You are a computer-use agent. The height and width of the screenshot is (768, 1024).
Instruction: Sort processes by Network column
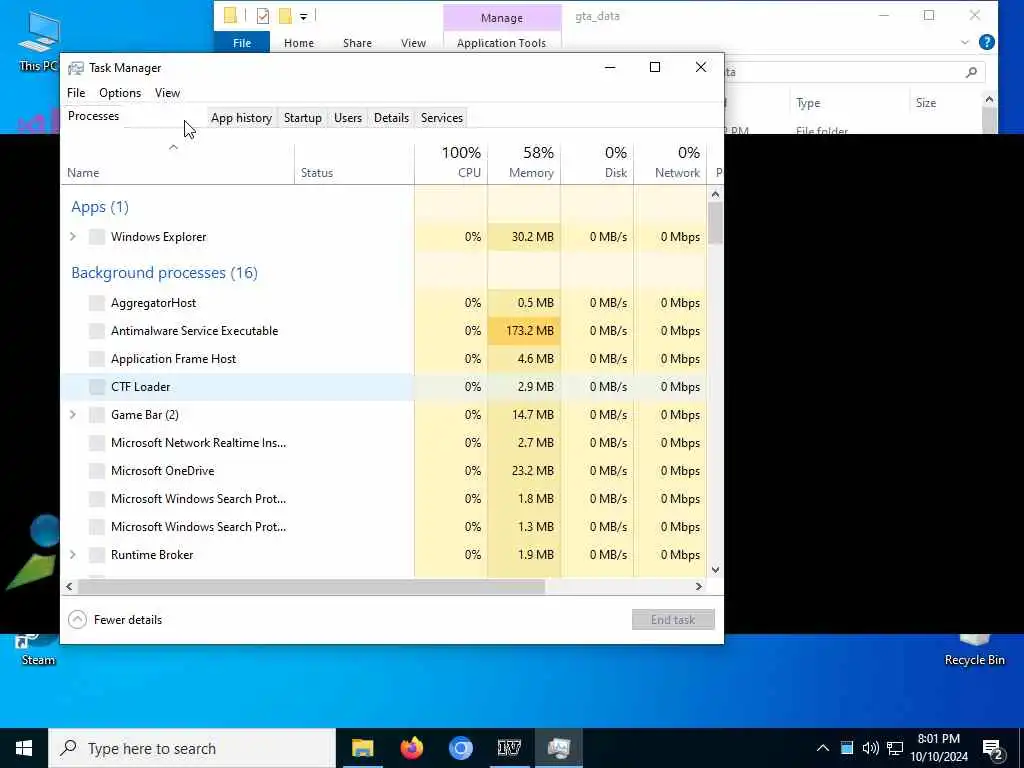(x=671, y=163)
